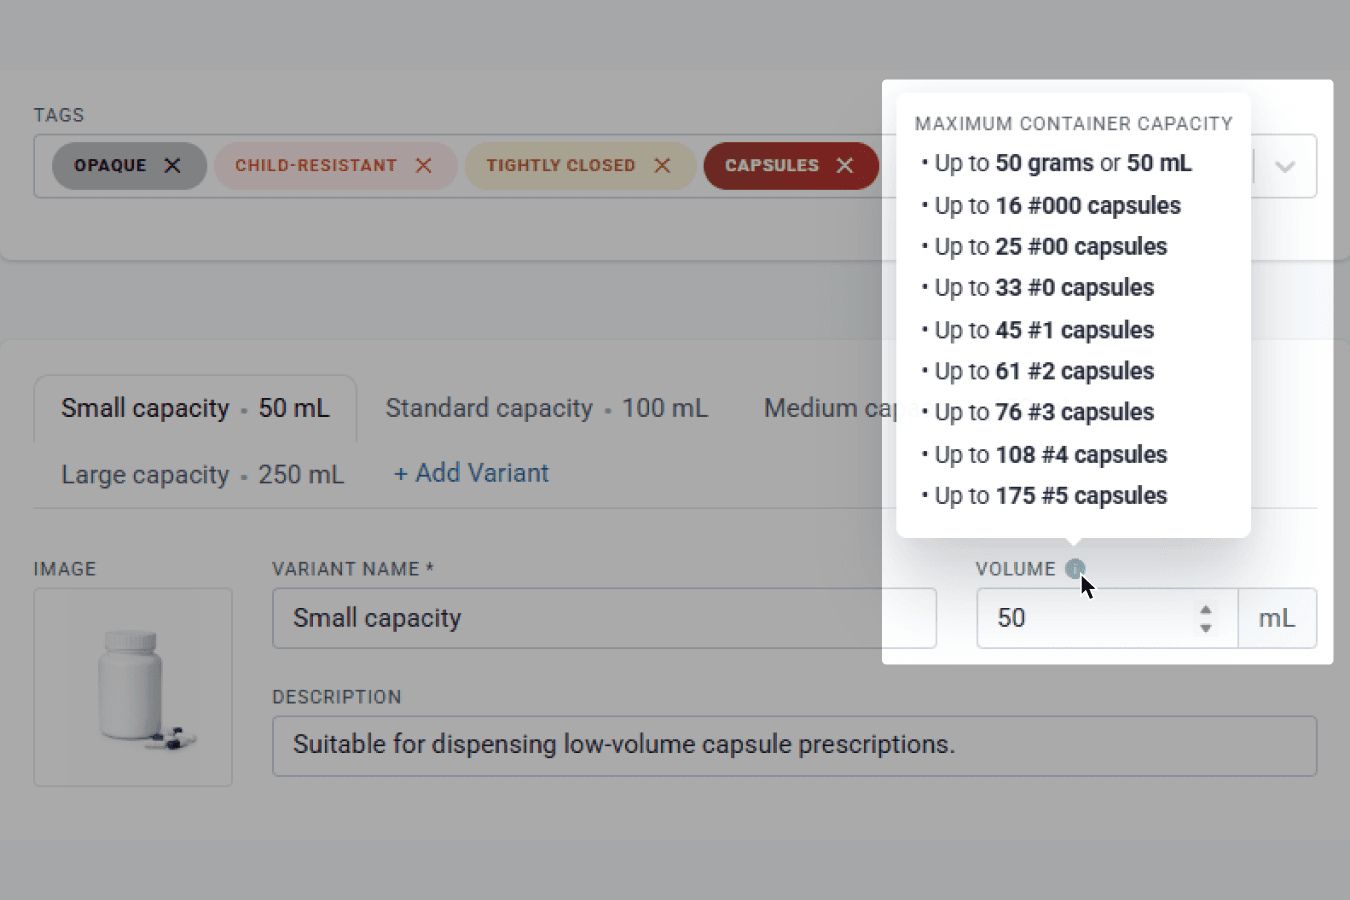Click the Volume info icon
1350x900 pixels.
pyautogui.click(x=1075, y=569)
